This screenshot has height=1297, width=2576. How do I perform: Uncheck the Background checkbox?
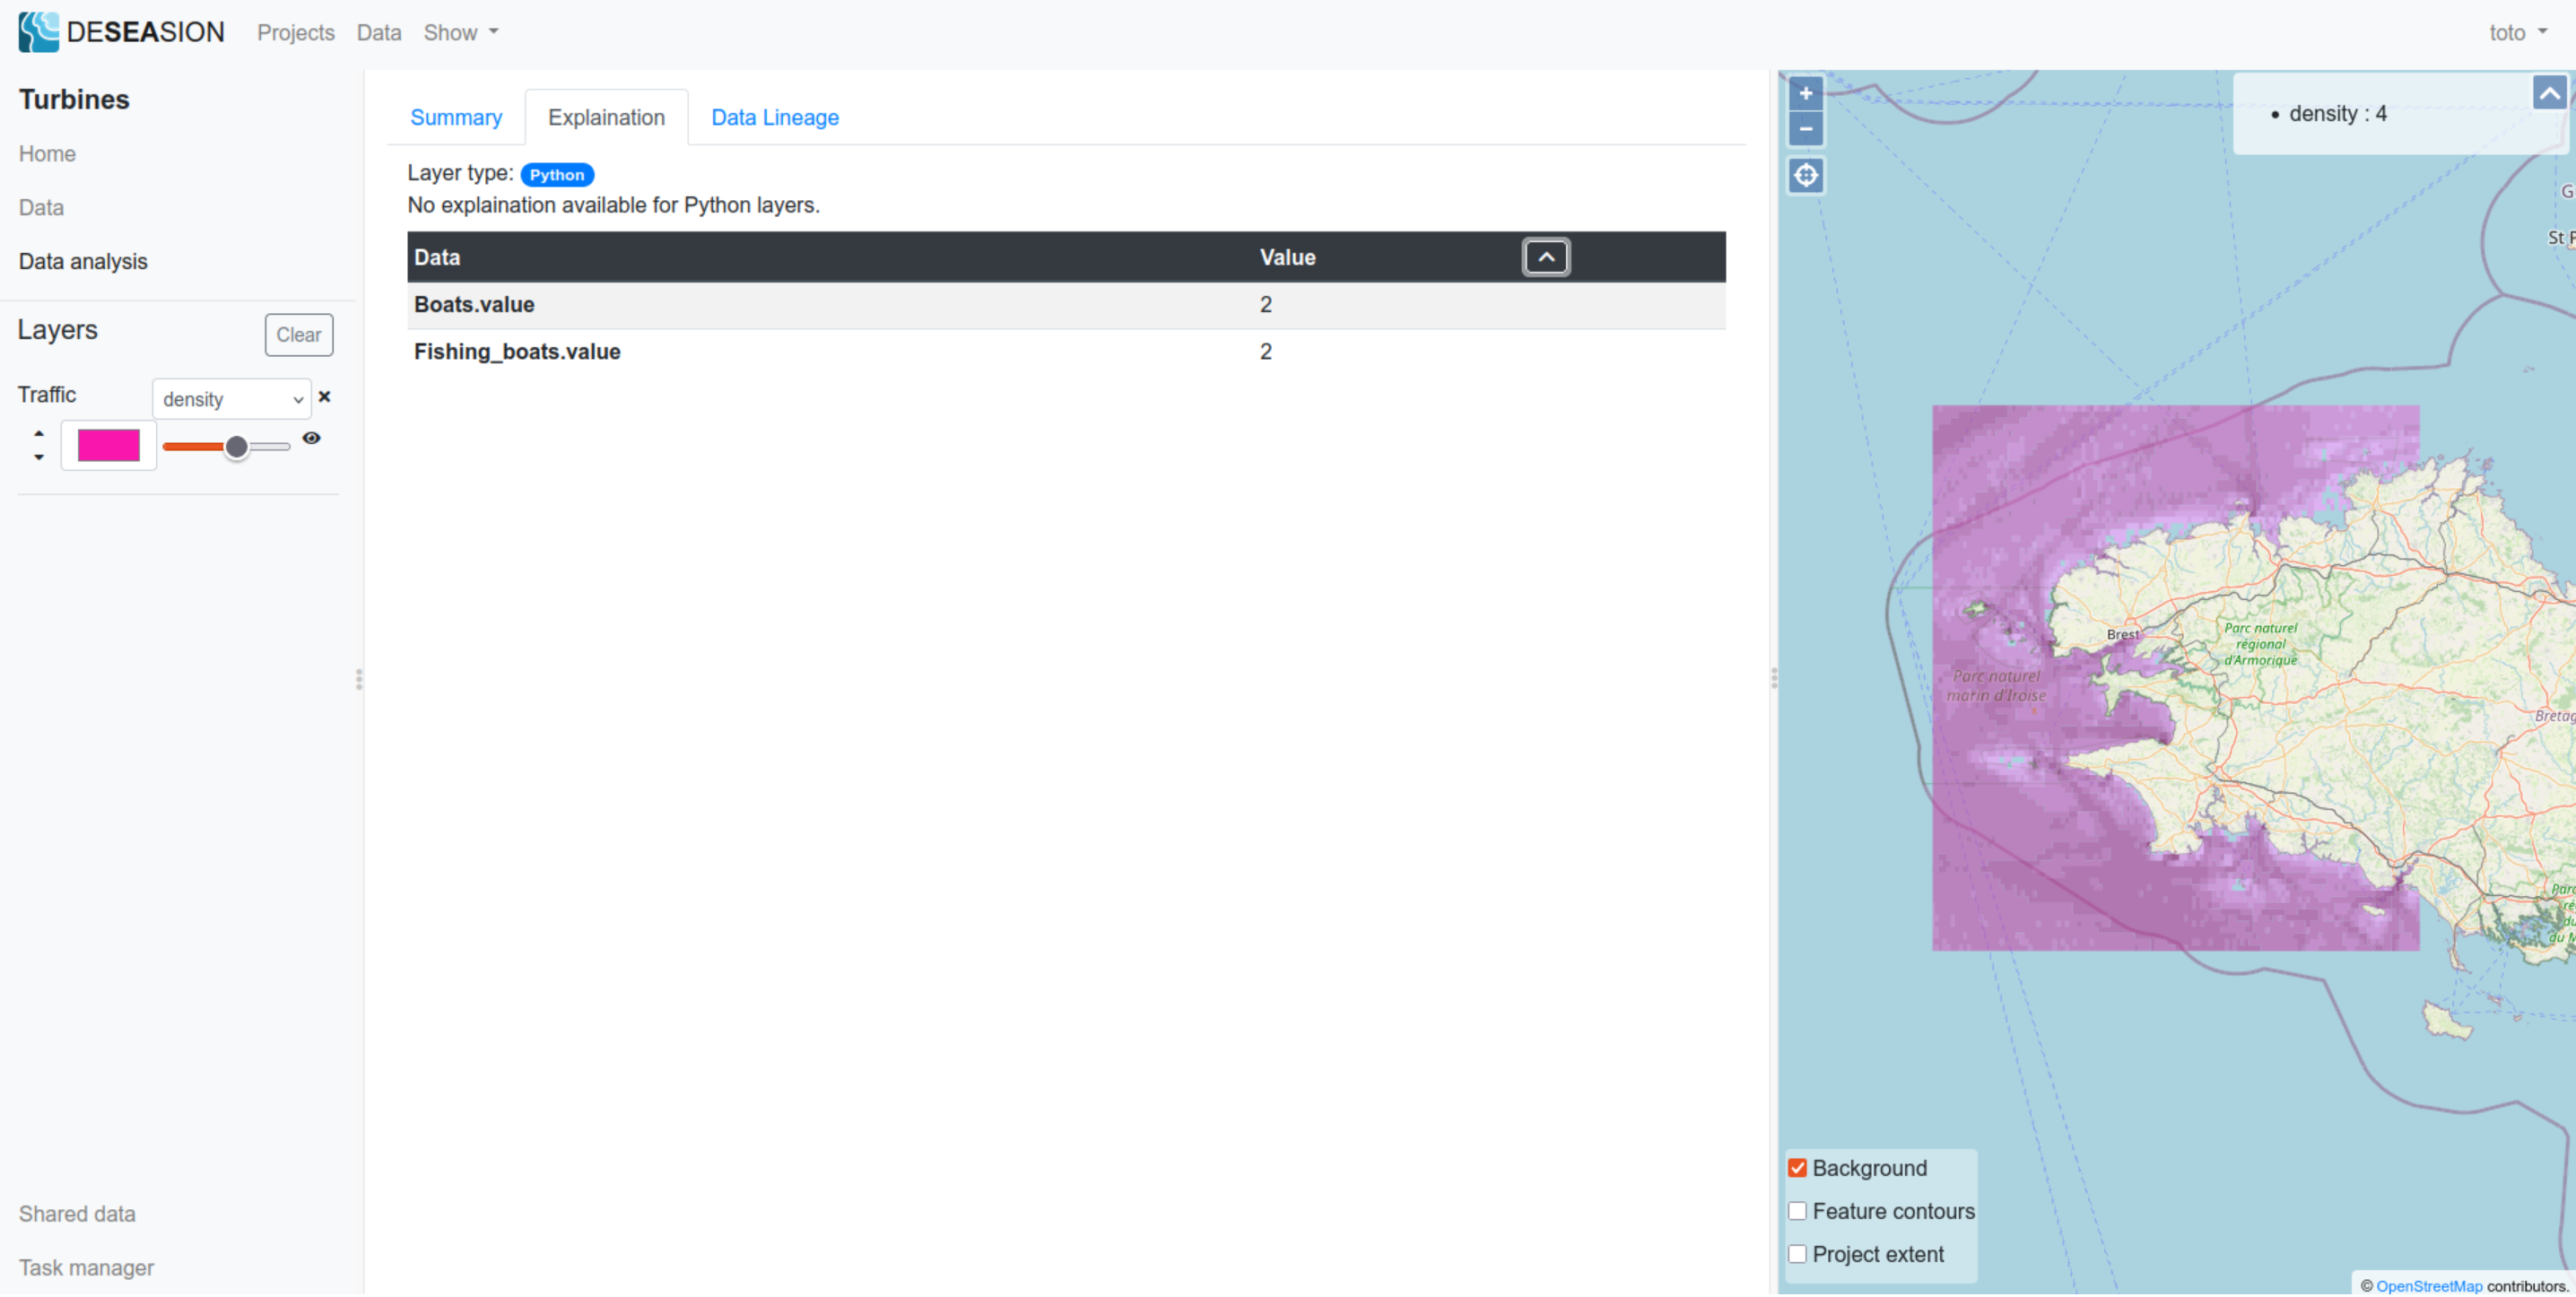tap(1797, 1168)
